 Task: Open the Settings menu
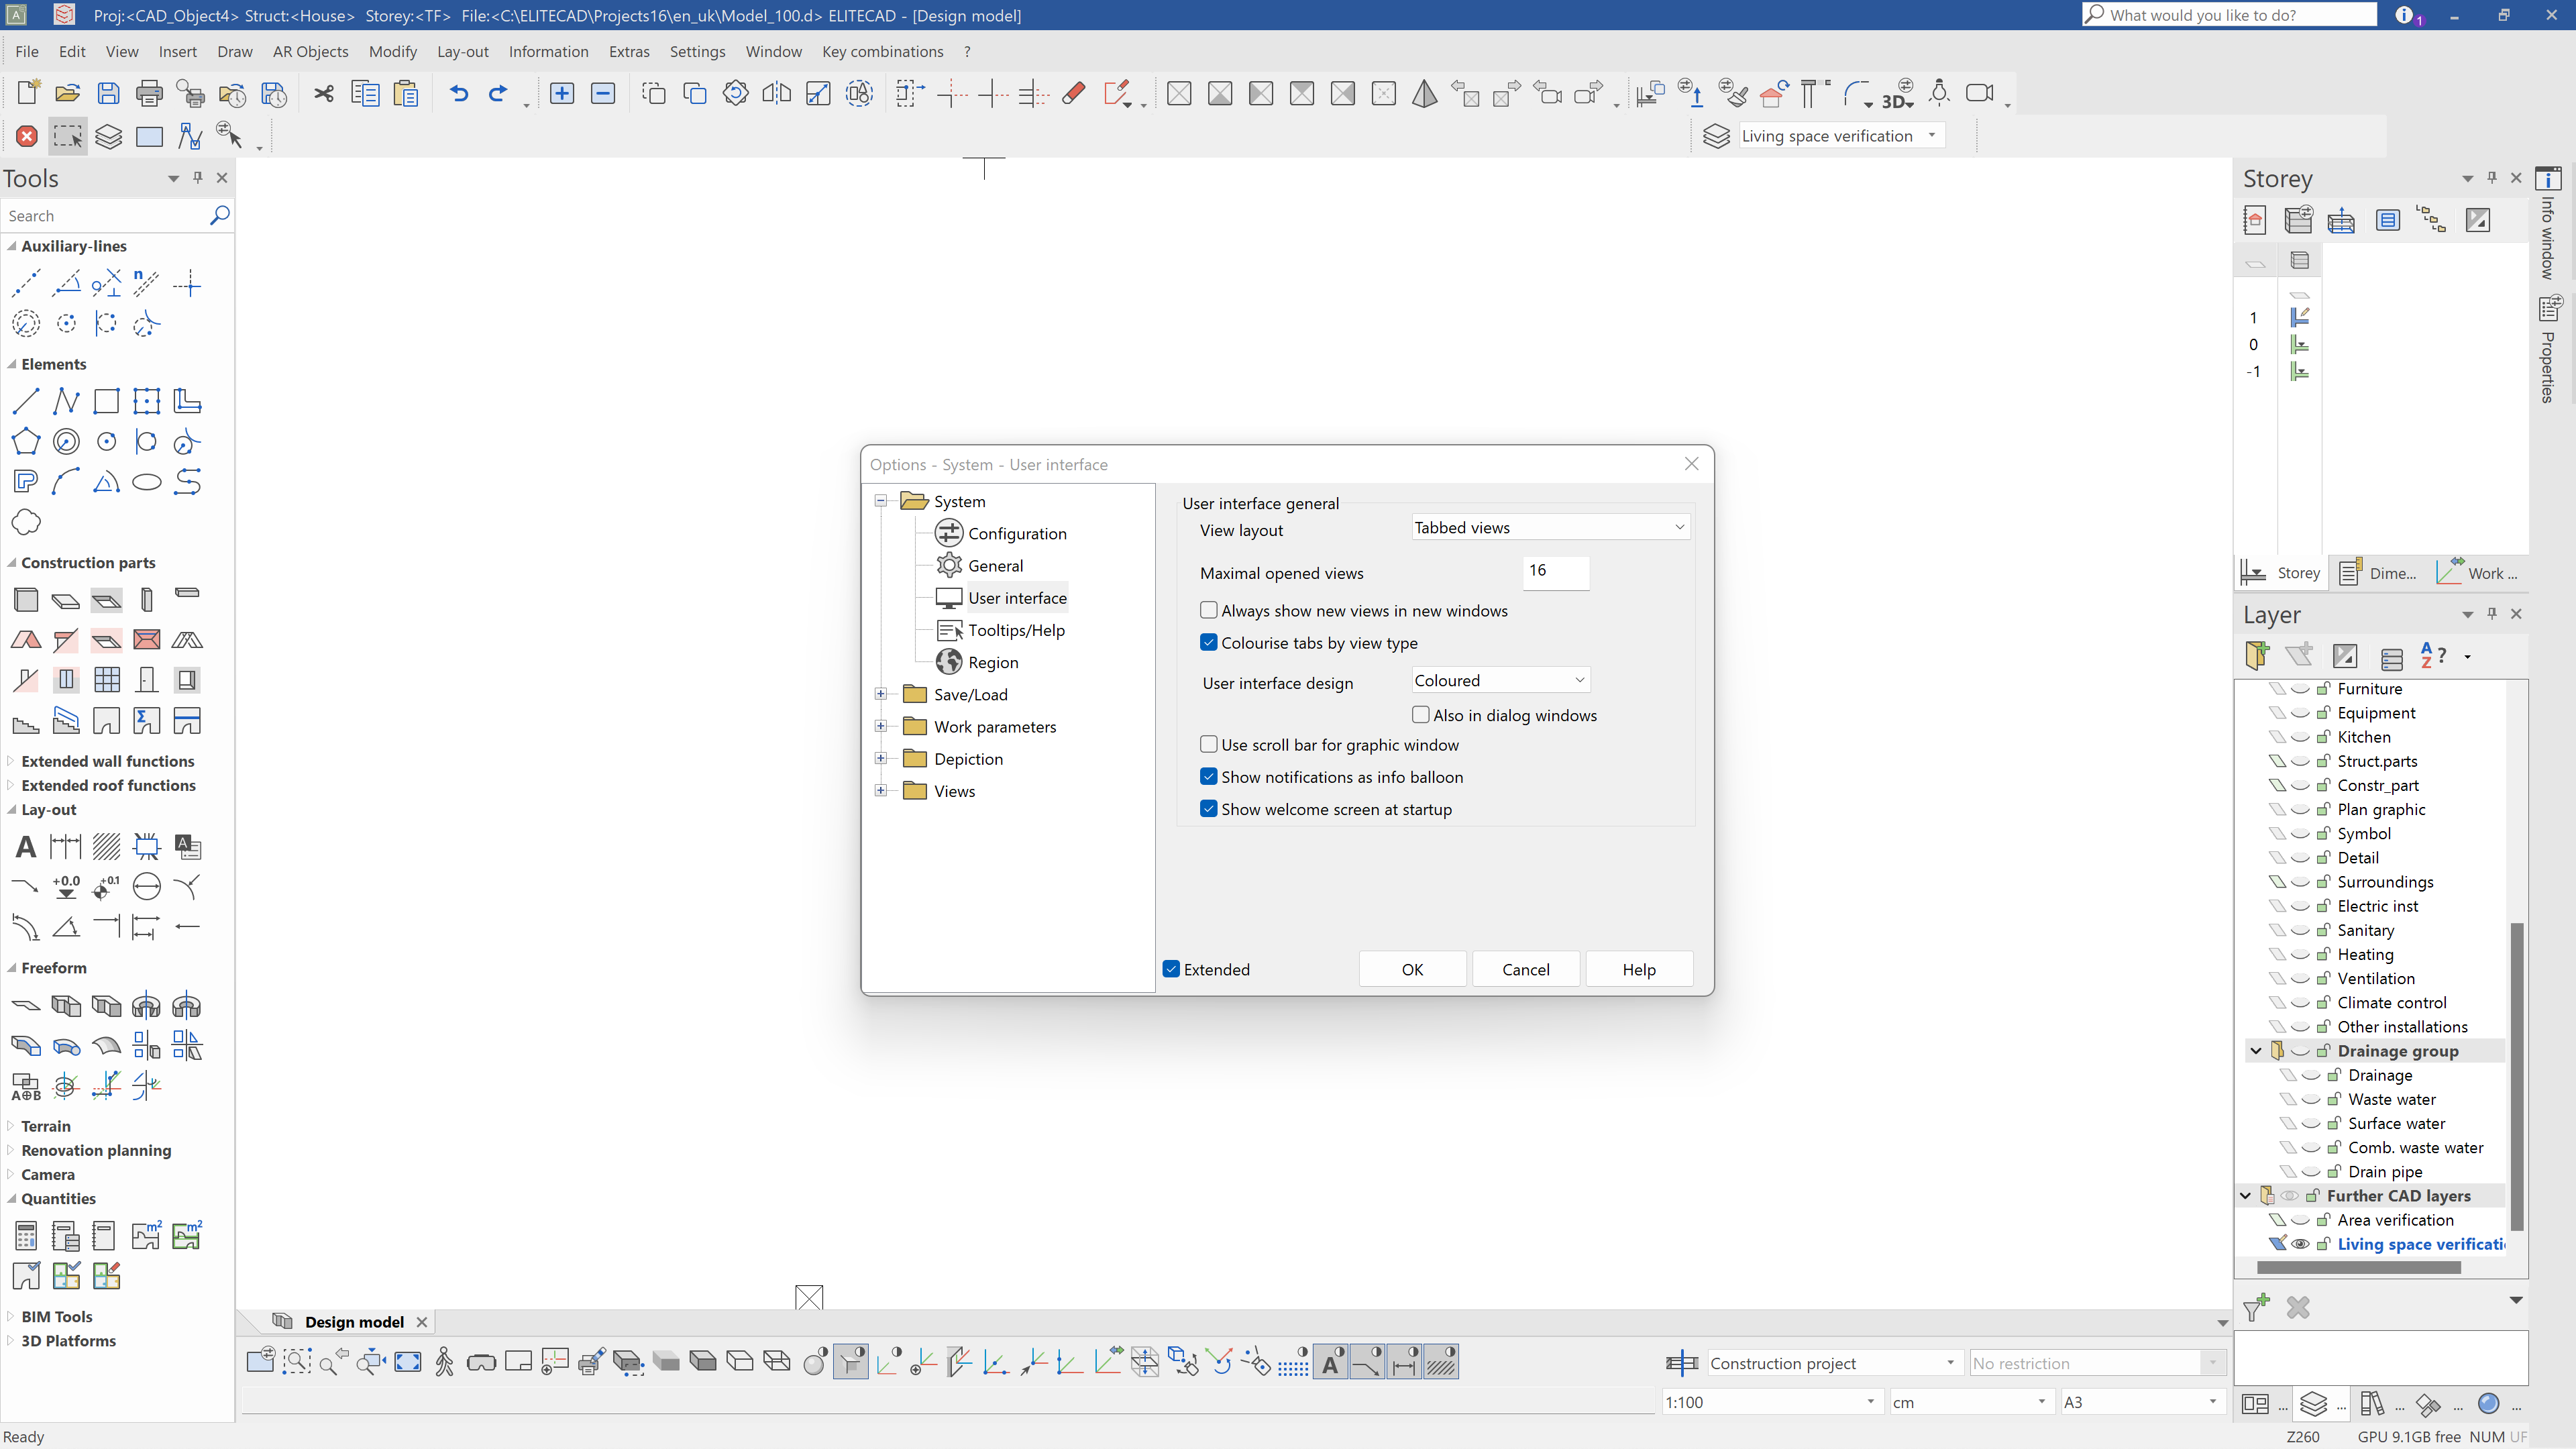[x=697, y=51]
